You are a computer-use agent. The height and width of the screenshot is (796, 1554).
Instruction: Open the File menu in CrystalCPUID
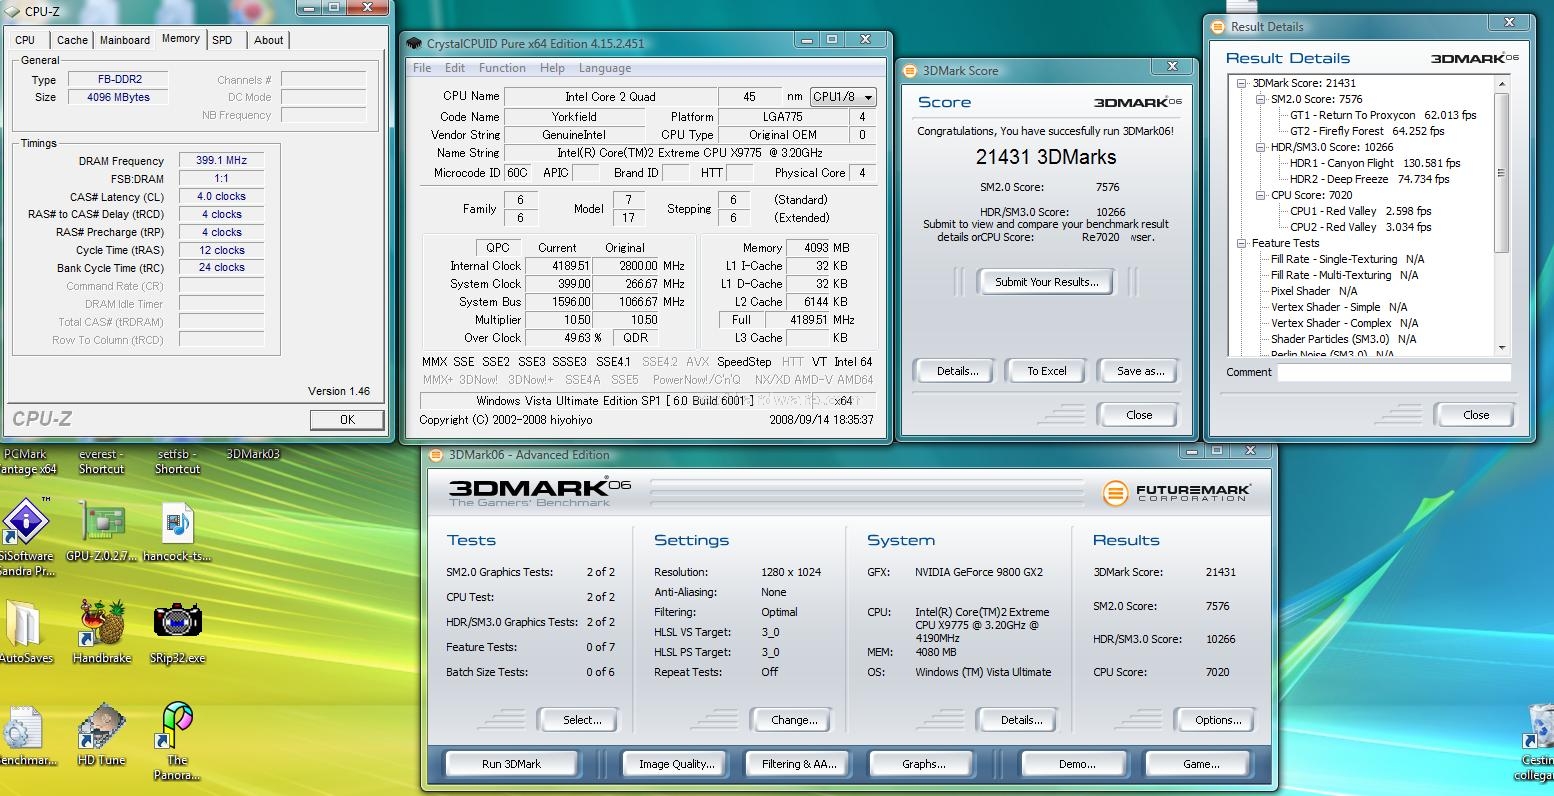pyautogui.click(x=422, y=68)
